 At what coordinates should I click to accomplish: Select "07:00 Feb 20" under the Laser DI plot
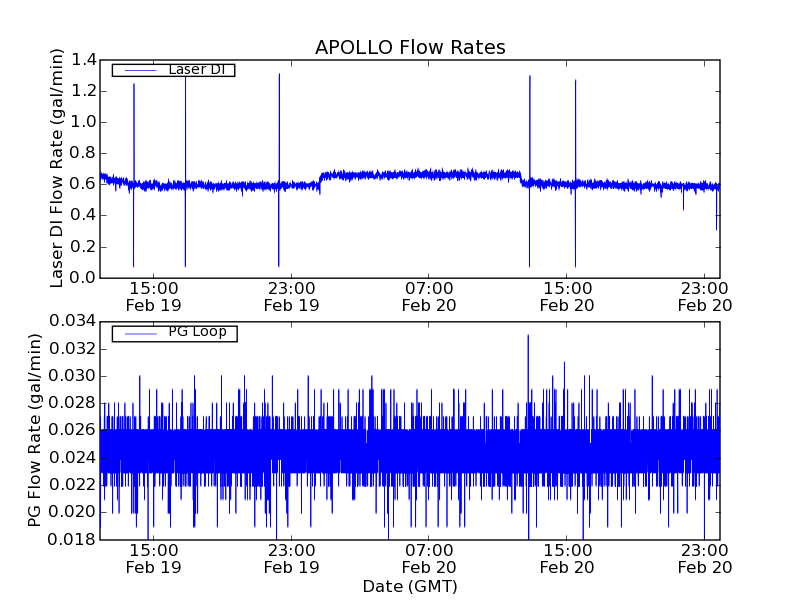[x=429, y=297]
